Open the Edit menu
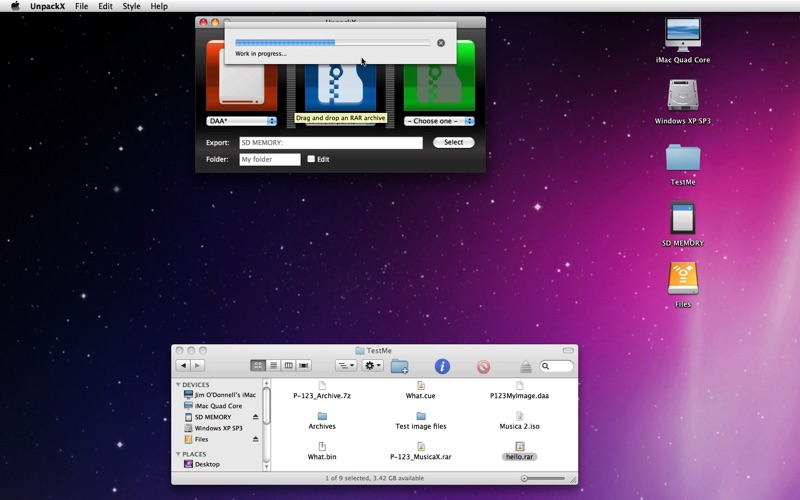This screenshot has height=500, width=800. point(105,6)
